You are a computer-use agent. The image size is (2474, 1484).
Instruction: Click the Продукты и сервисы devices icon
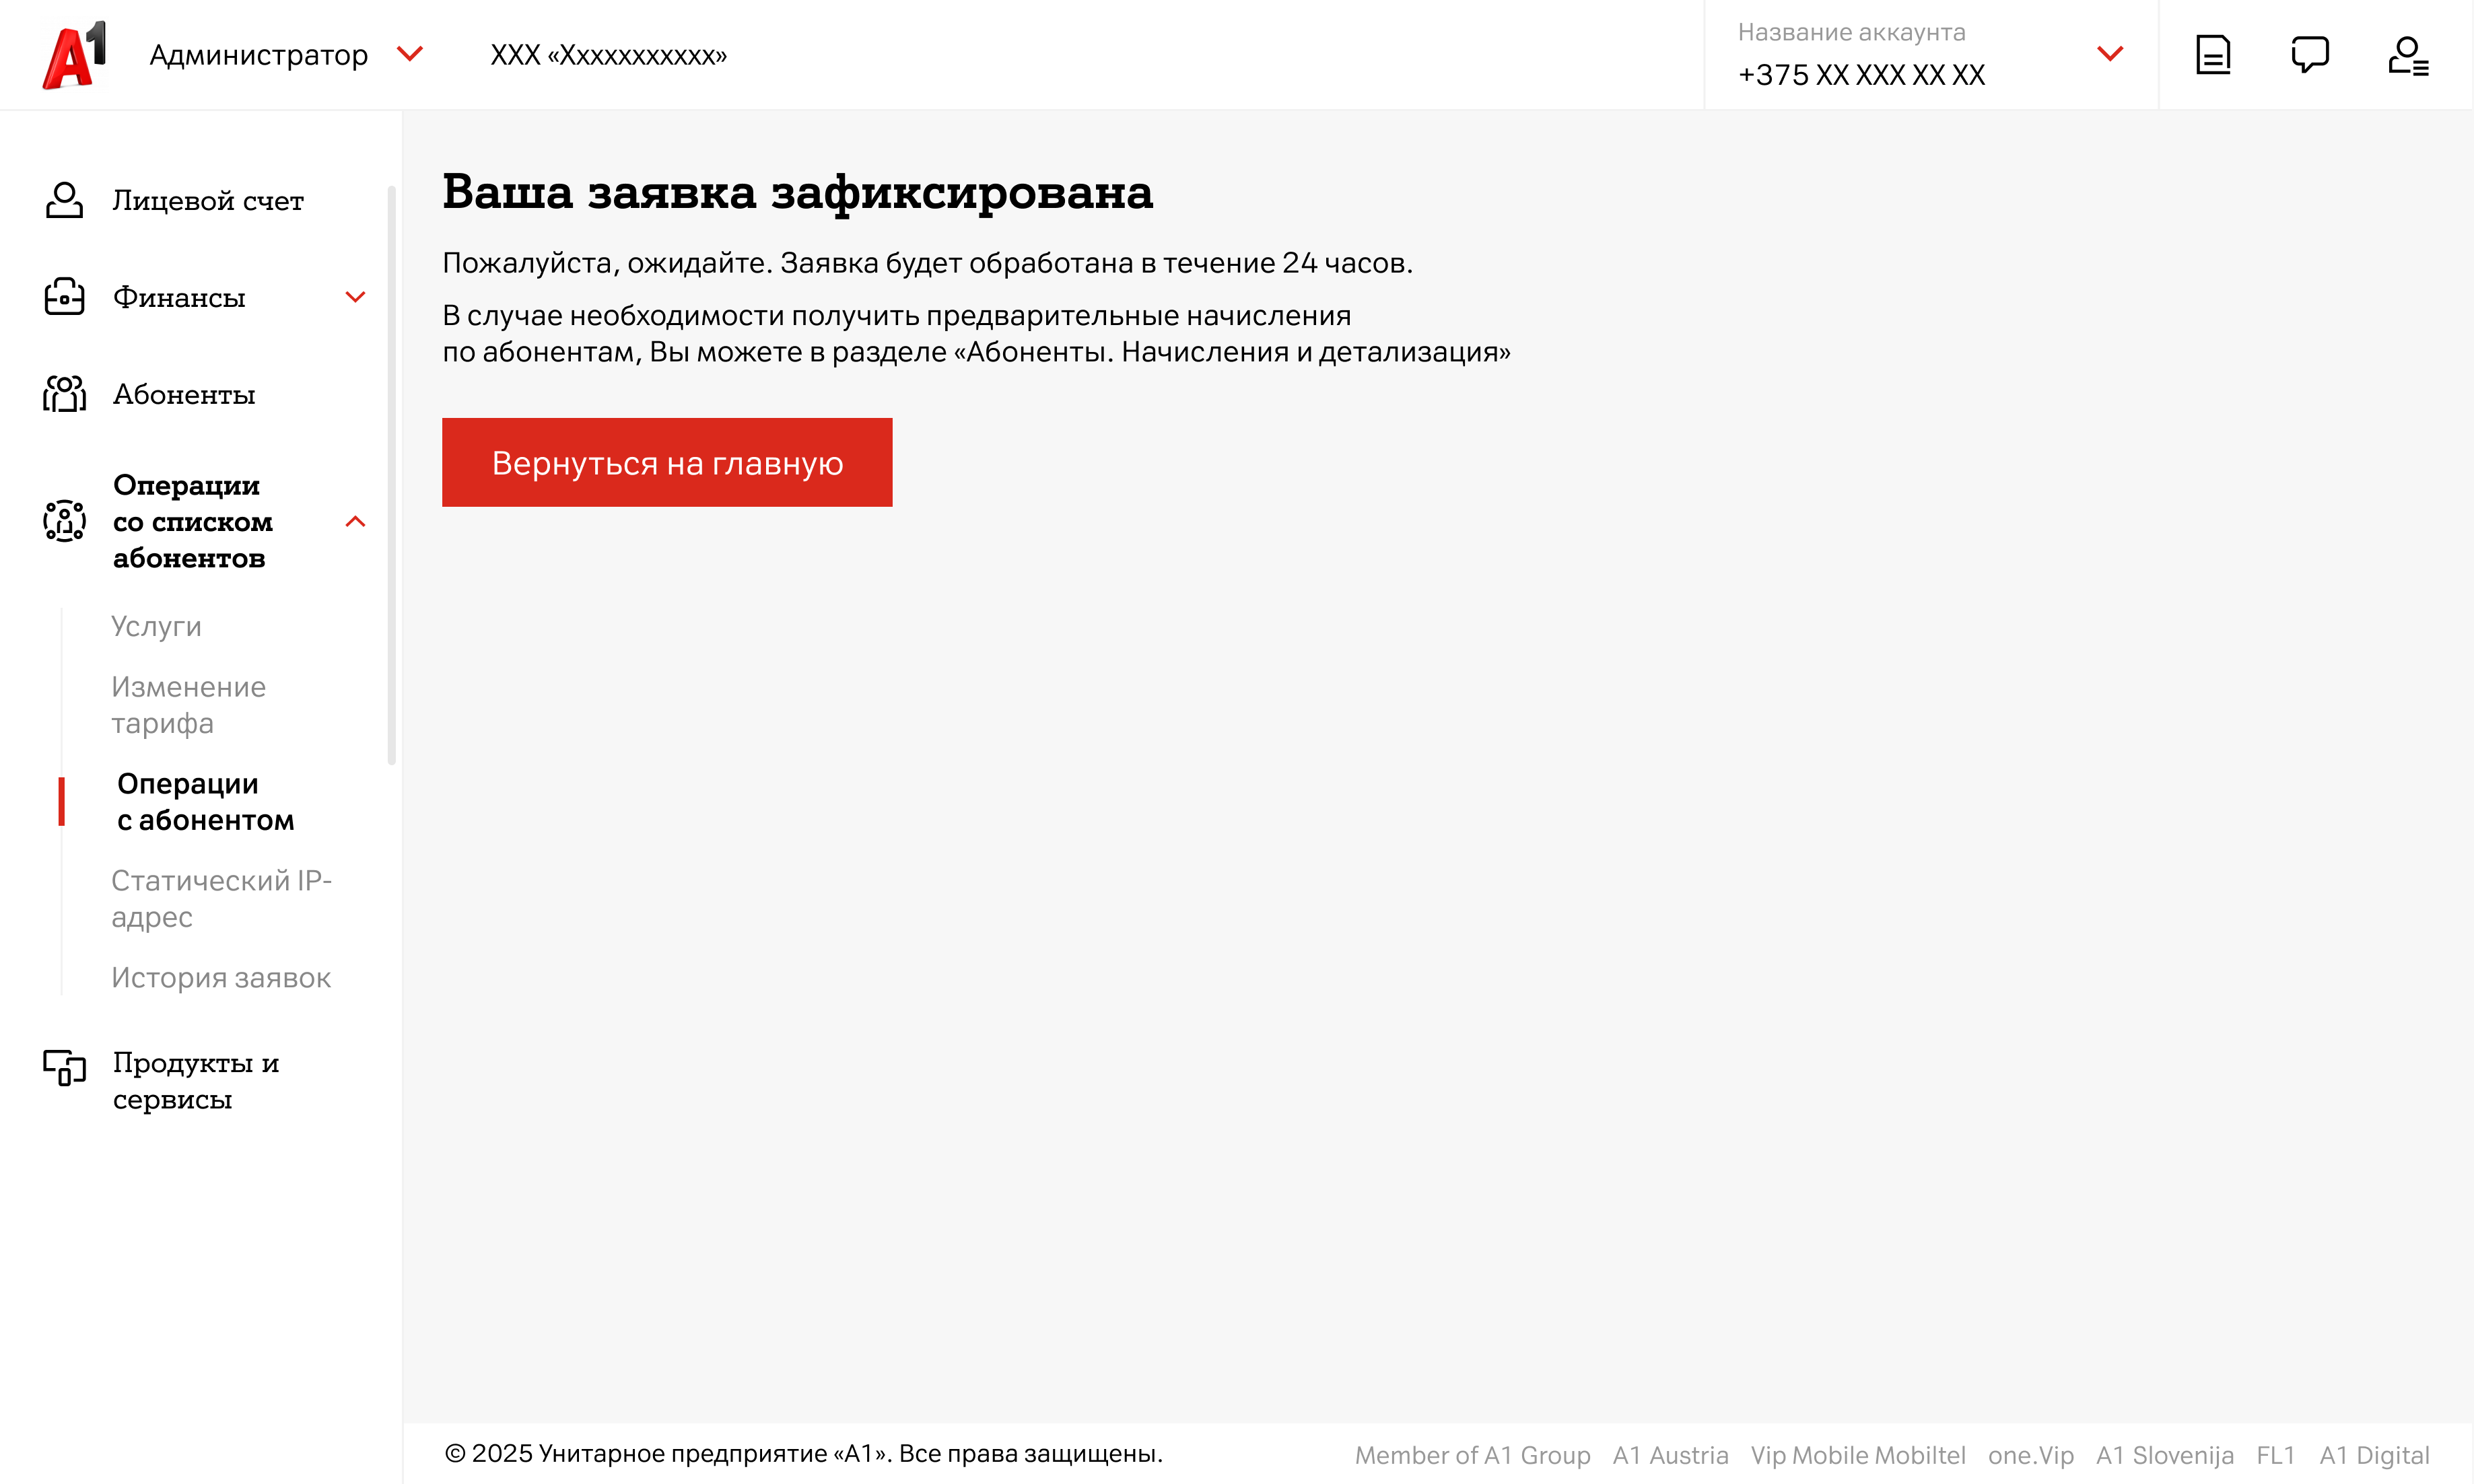64,1067
